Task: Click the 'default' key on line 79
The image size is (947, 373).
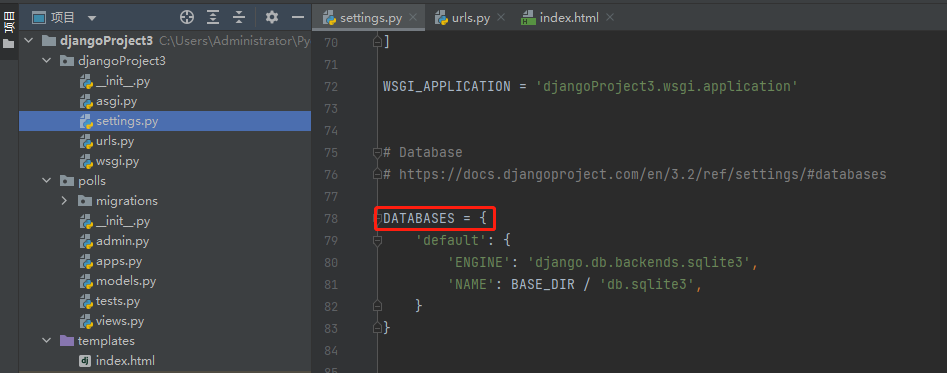Action: [x=451, y=240]
